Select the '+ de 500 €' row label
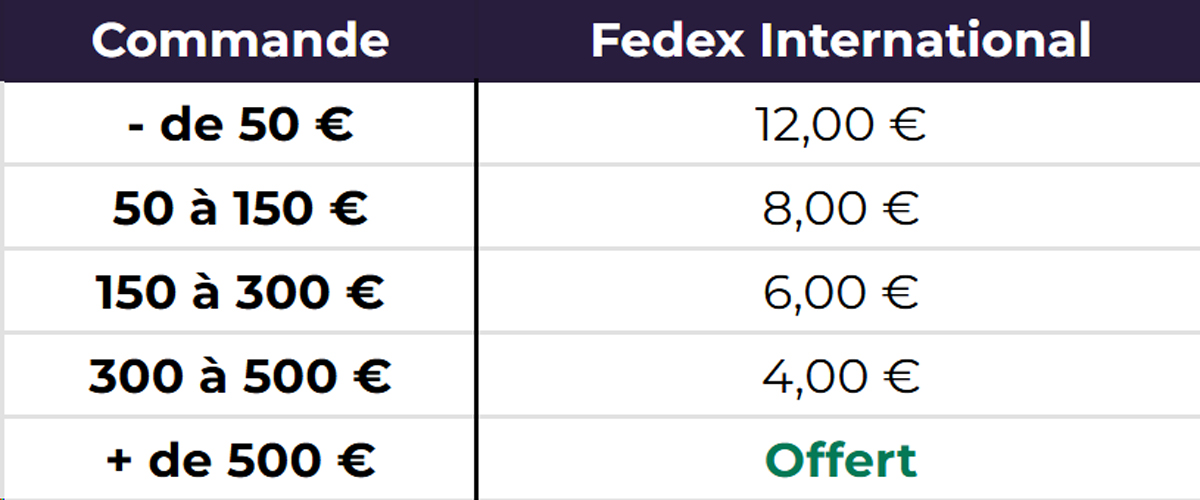 click(240, 461)
